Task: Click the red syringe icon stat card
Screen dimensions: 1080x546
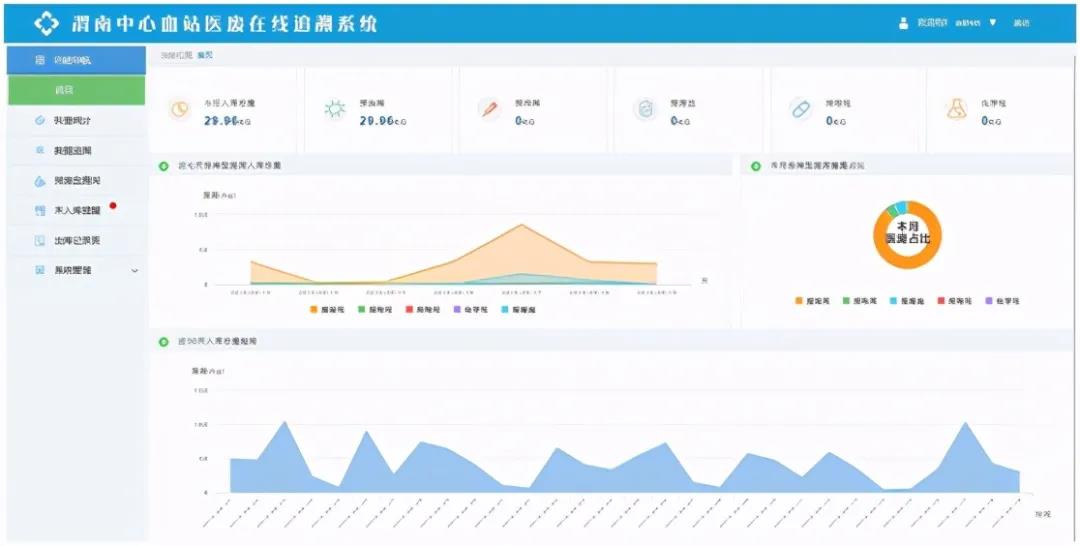Action: 489,110
